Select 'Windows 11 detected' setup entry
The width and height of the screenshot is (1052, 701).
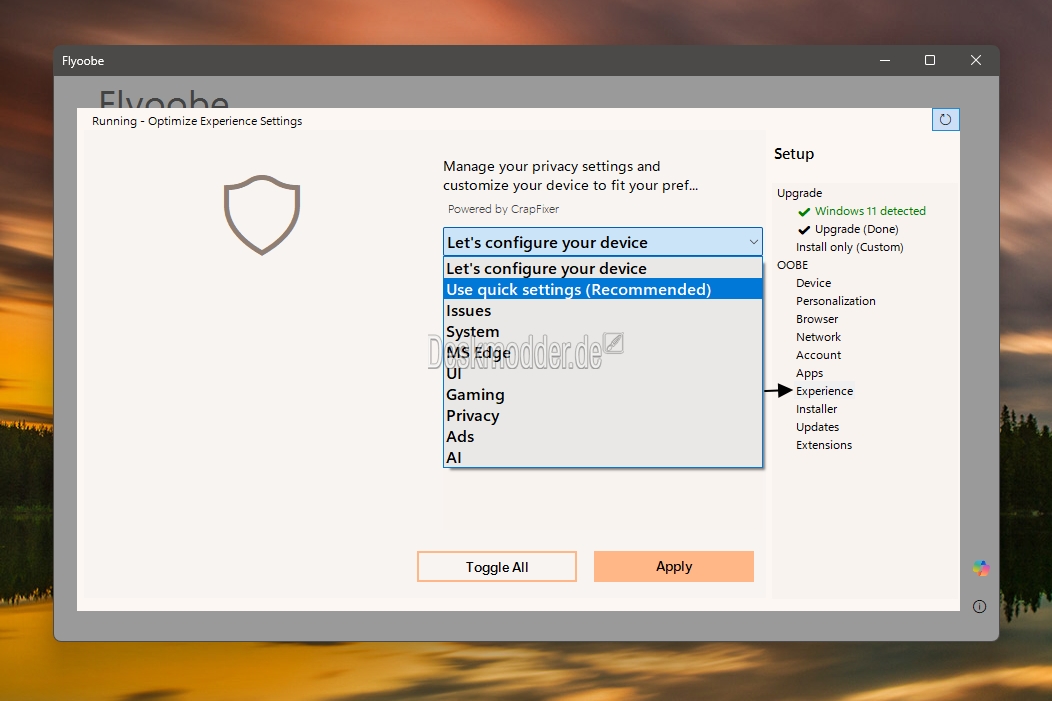click(870, 211)
